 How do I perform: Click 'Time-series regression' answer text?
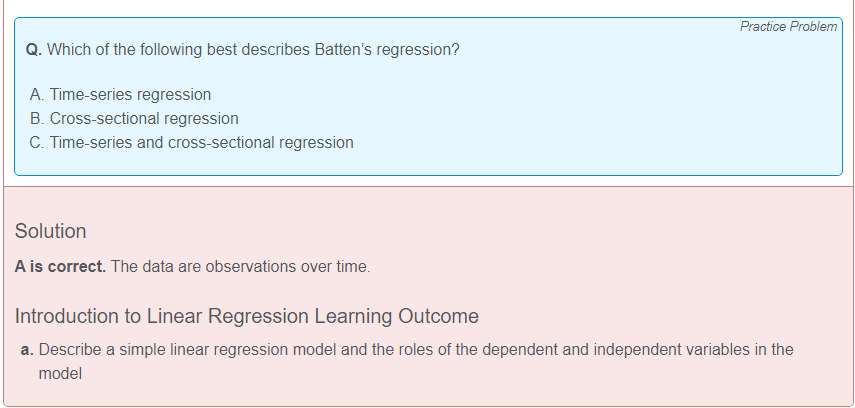(130, 94)
